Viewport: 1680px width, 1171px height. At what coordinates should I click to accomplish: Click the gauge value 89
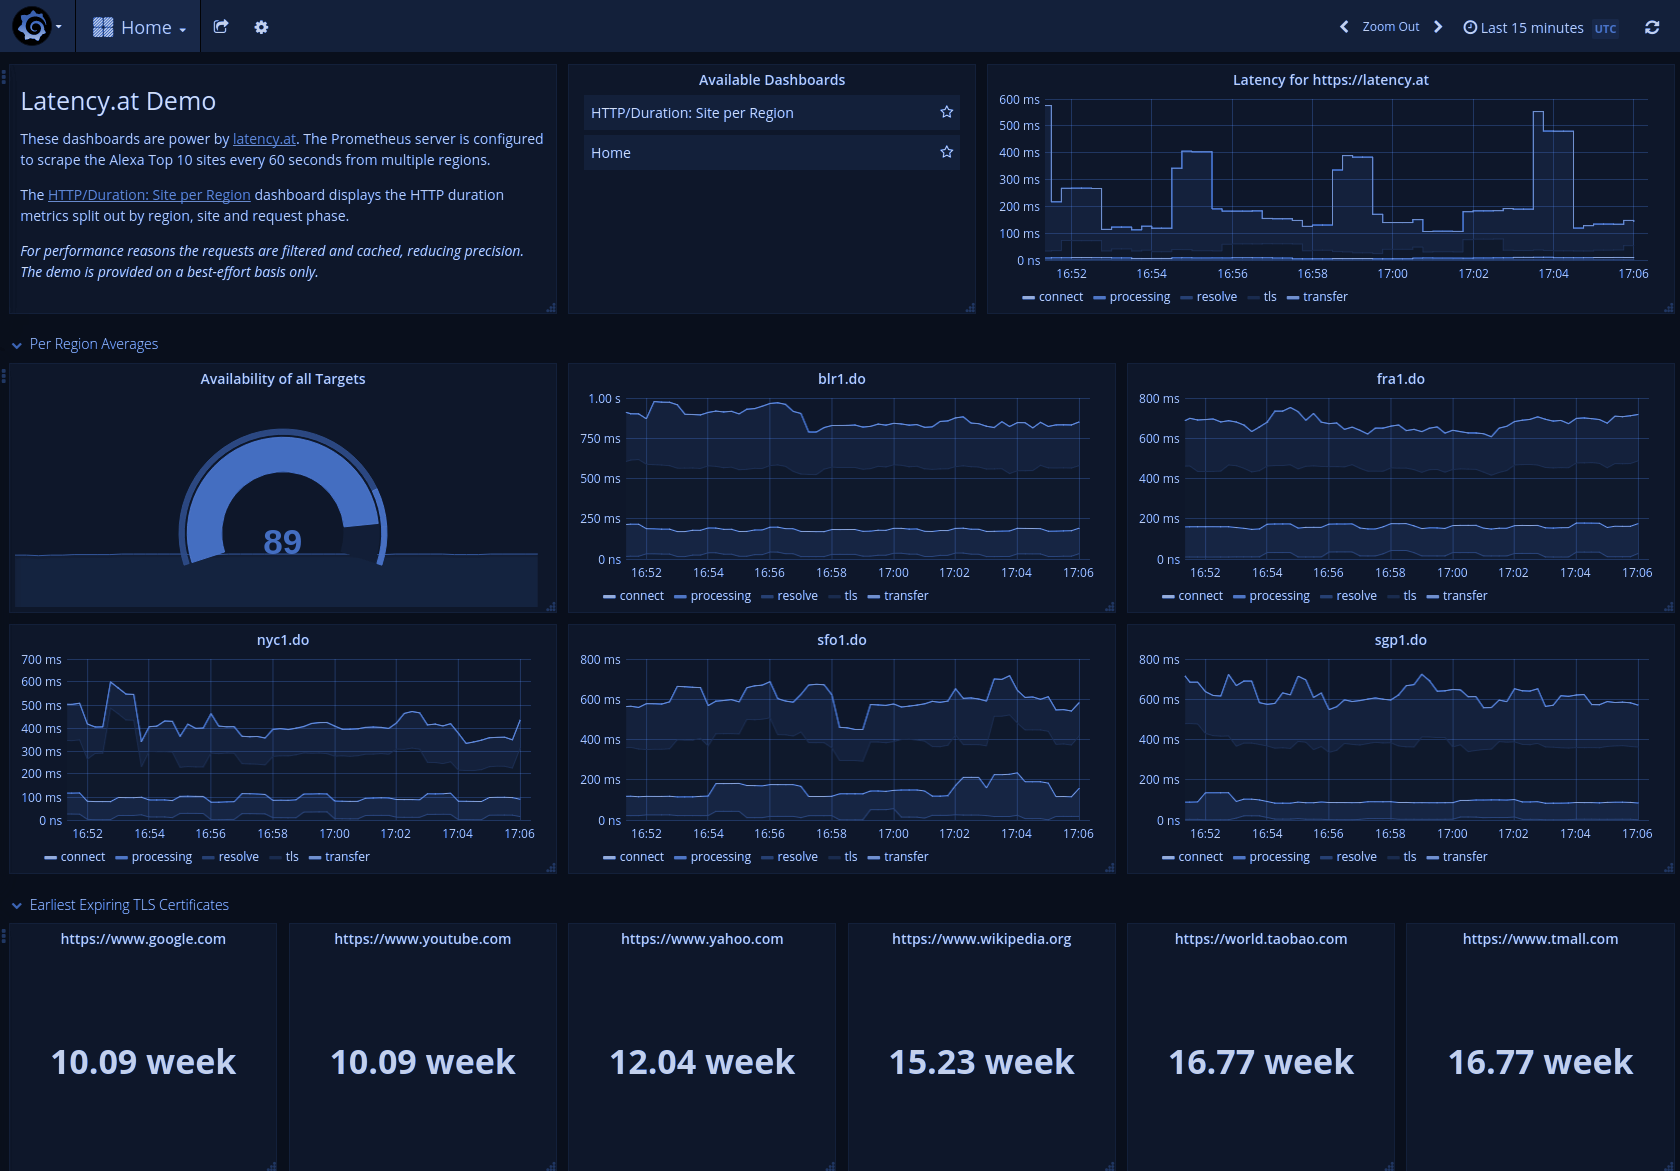(x=283, y=542)
